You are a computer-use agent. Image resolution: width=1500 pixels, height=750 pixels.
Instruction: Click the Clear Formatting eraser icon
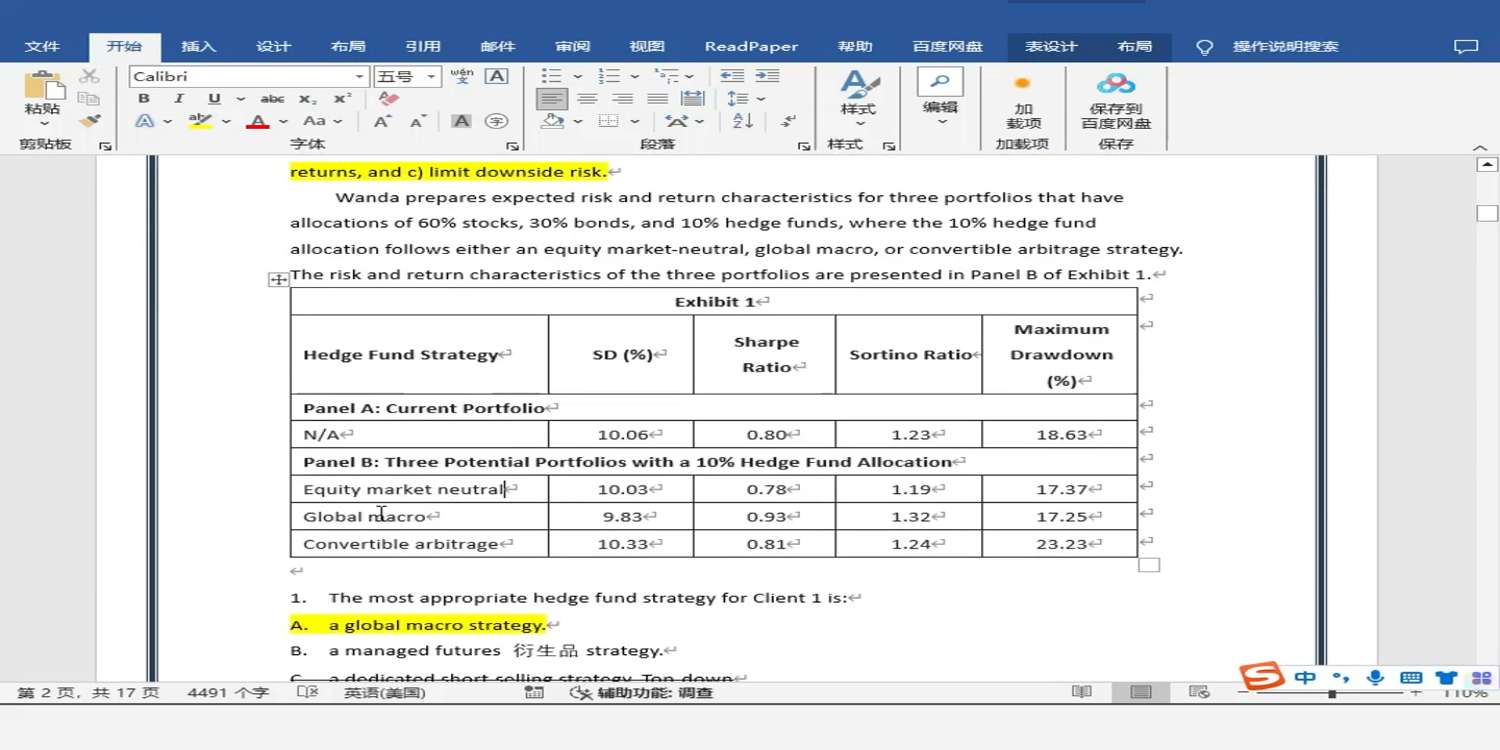coord(389,99)
